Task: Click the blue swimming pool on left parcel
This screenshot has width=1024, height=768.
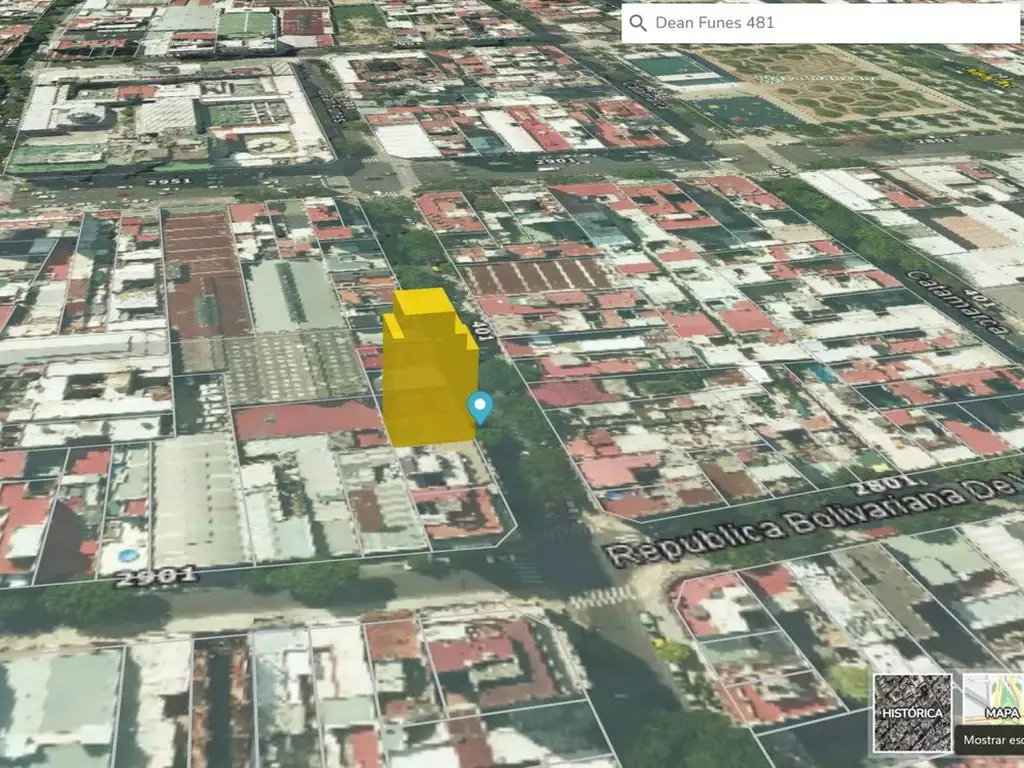Action: [128, 554]
